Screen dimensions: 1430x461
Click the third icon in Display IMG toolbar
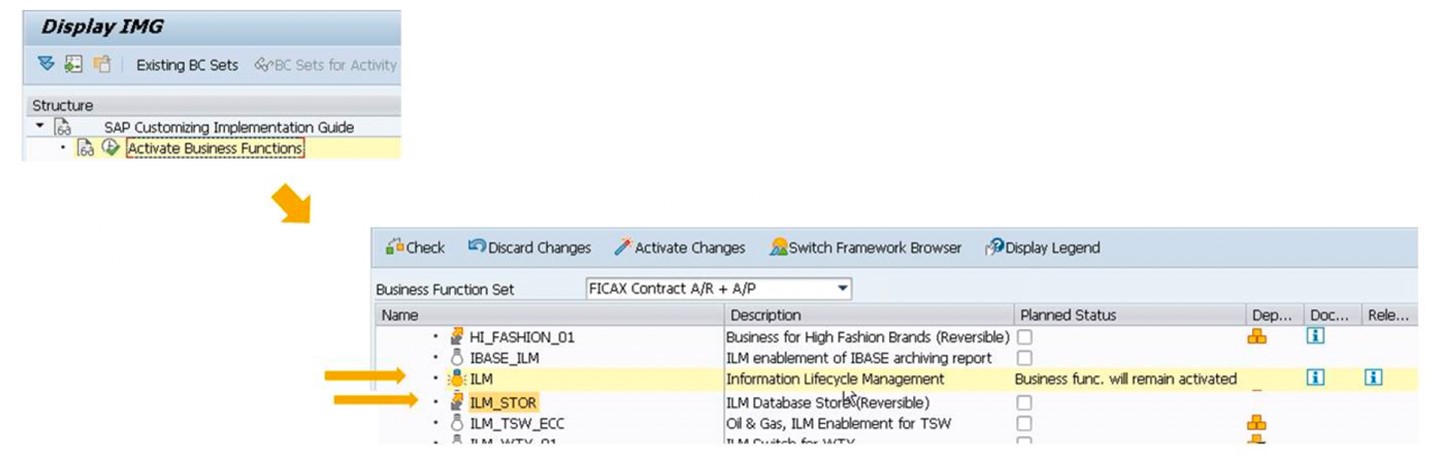coord(101,65)
